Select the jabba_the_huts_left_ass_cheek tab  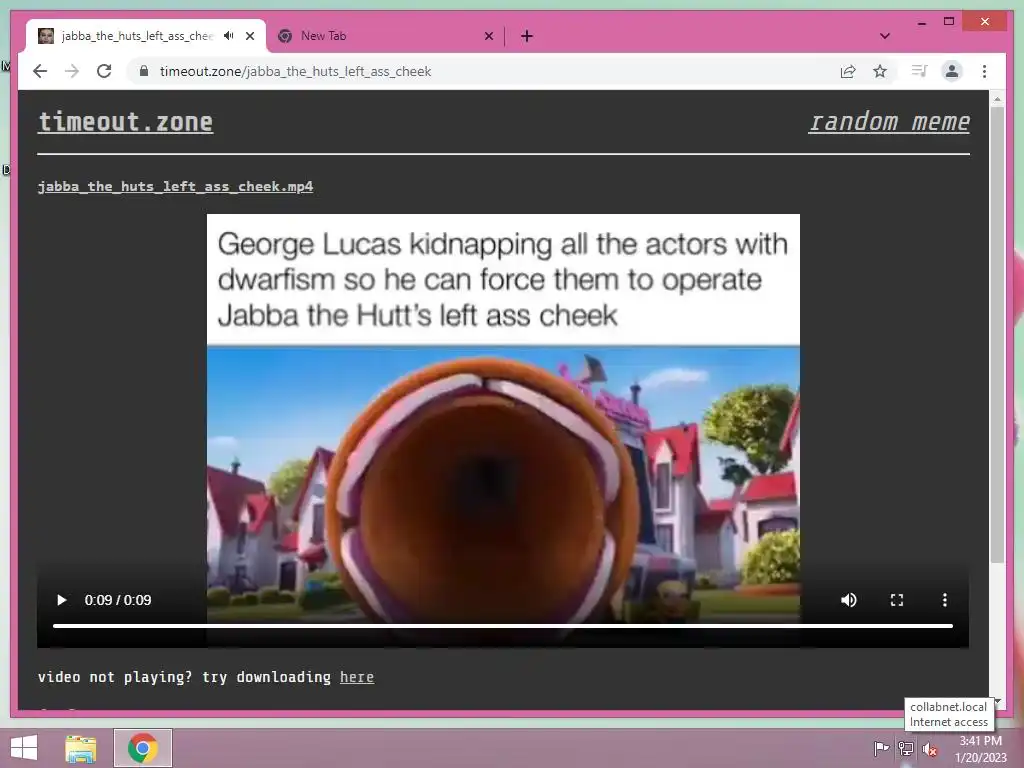click(x=146, y=36)
